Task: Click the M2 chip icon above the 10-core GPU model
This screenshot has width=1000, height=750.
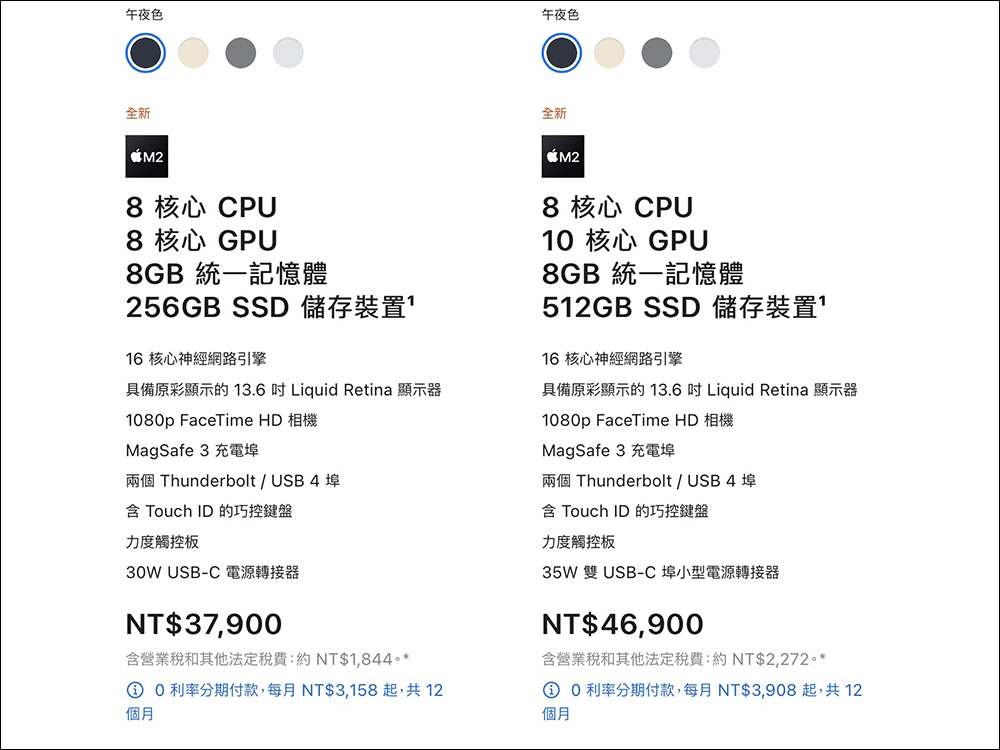Action: pos(563,156)
